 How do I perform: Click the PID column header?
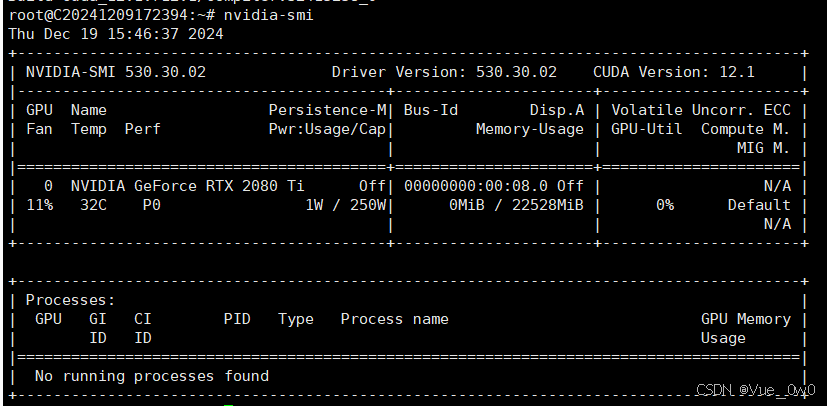[x=237, y=320]
